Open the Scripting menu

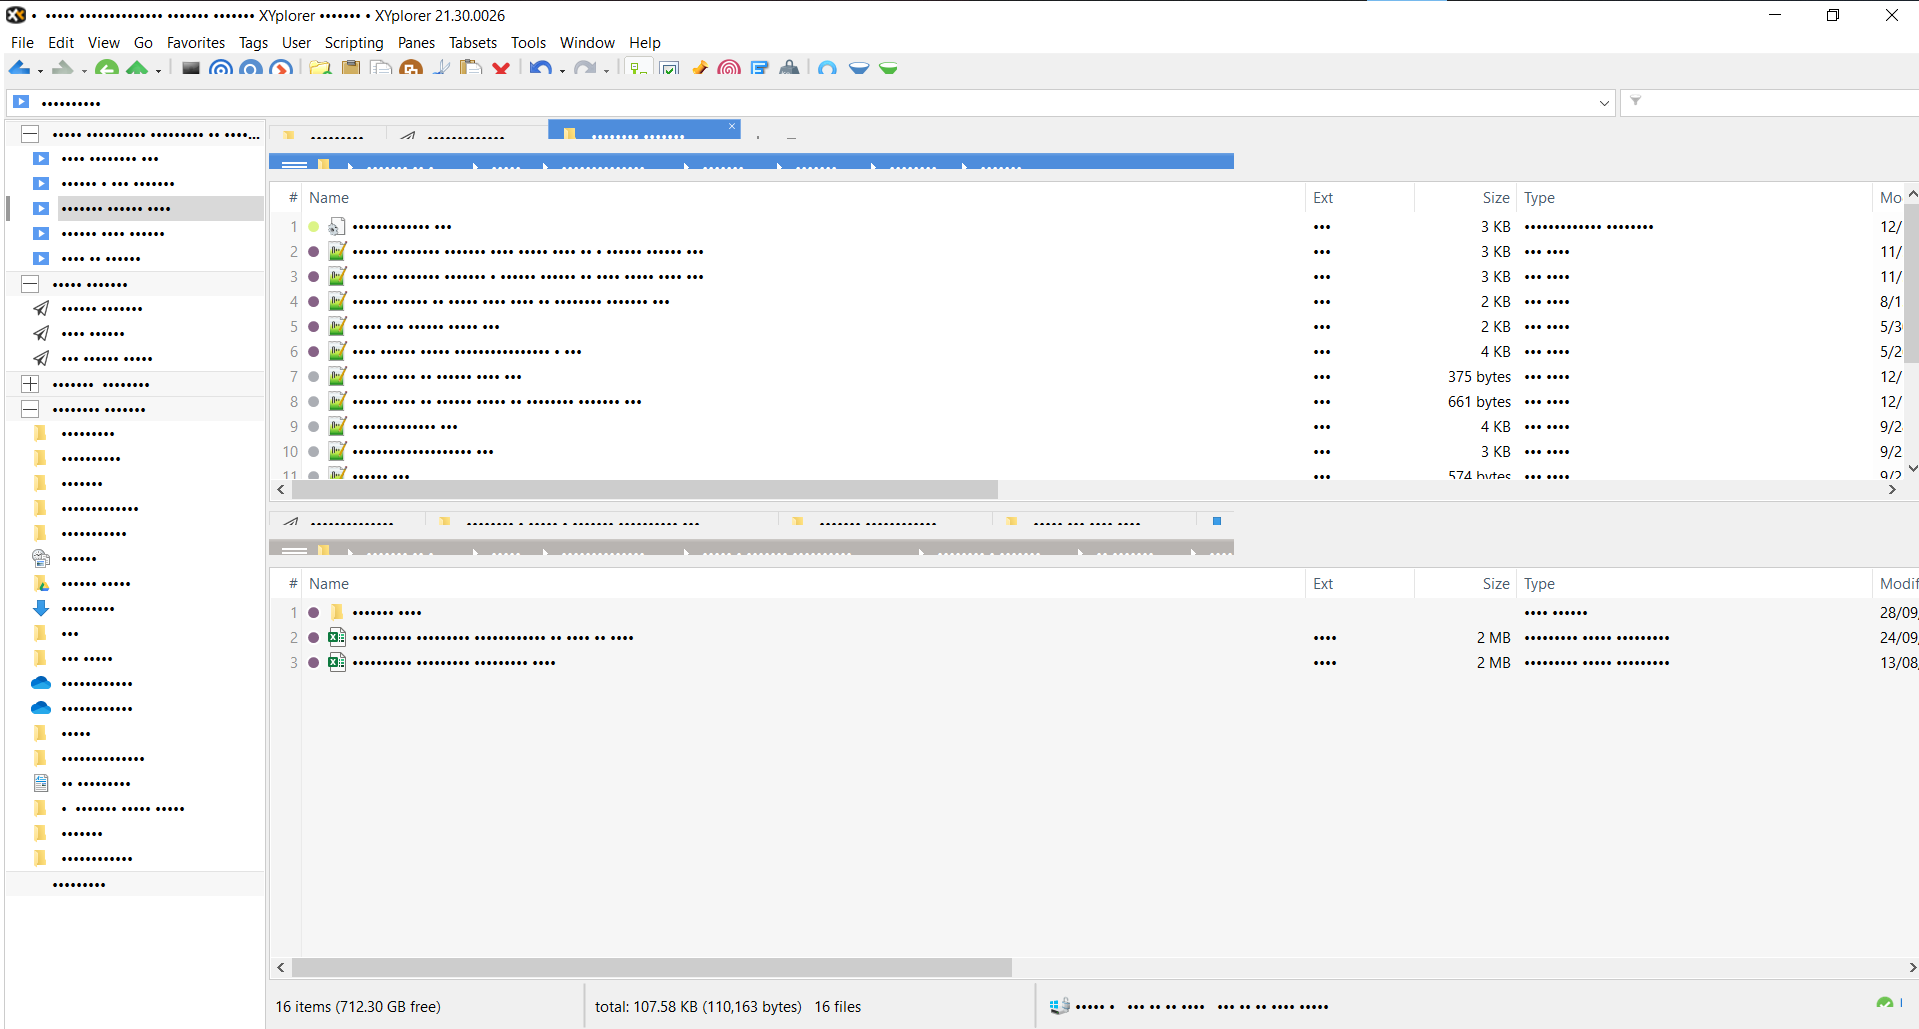[354, 42]
